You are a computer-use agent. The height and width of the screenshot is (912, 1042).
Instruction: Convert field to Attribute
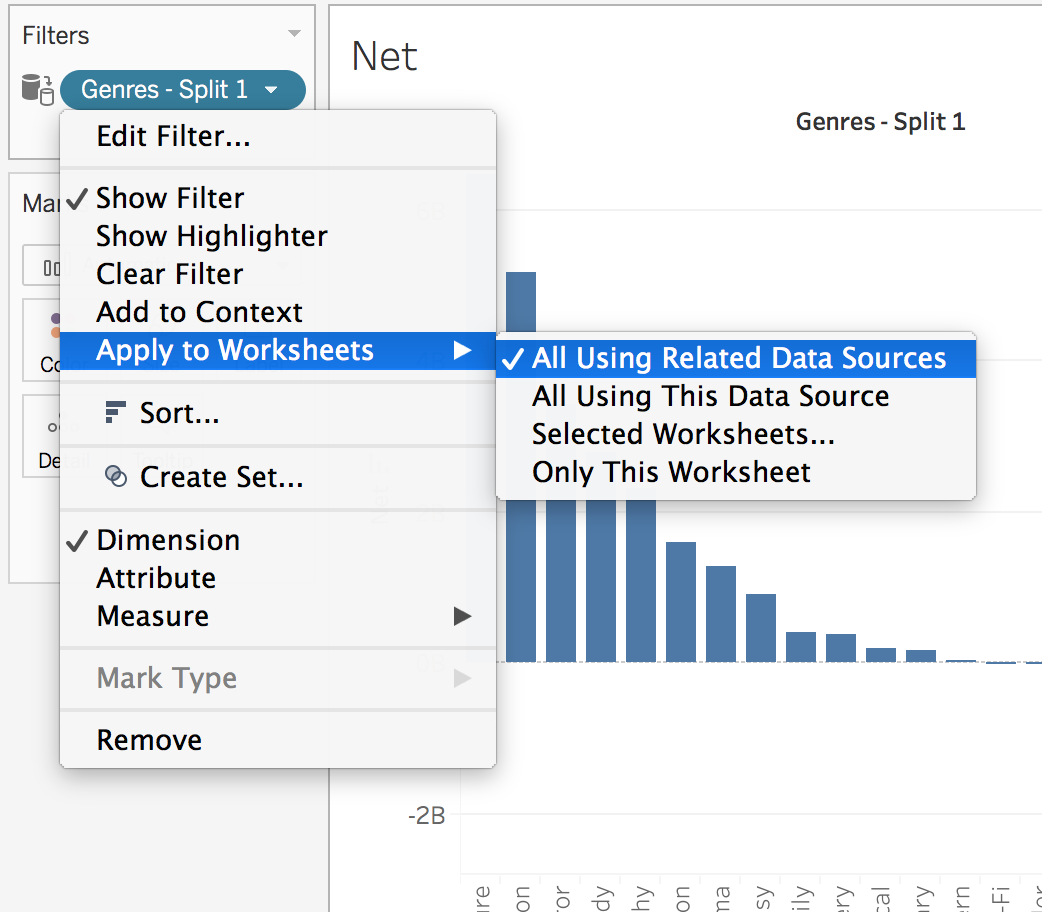156,578
